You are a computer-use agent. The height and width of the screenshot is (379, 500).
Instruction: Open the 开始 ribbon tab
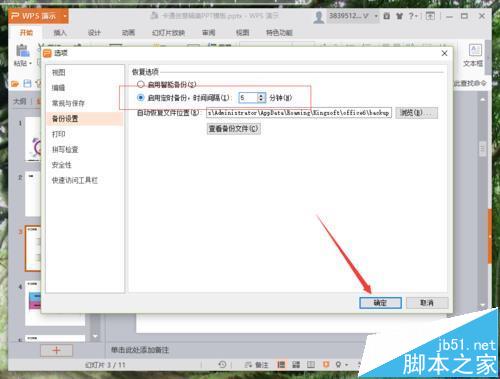point(26,32)
